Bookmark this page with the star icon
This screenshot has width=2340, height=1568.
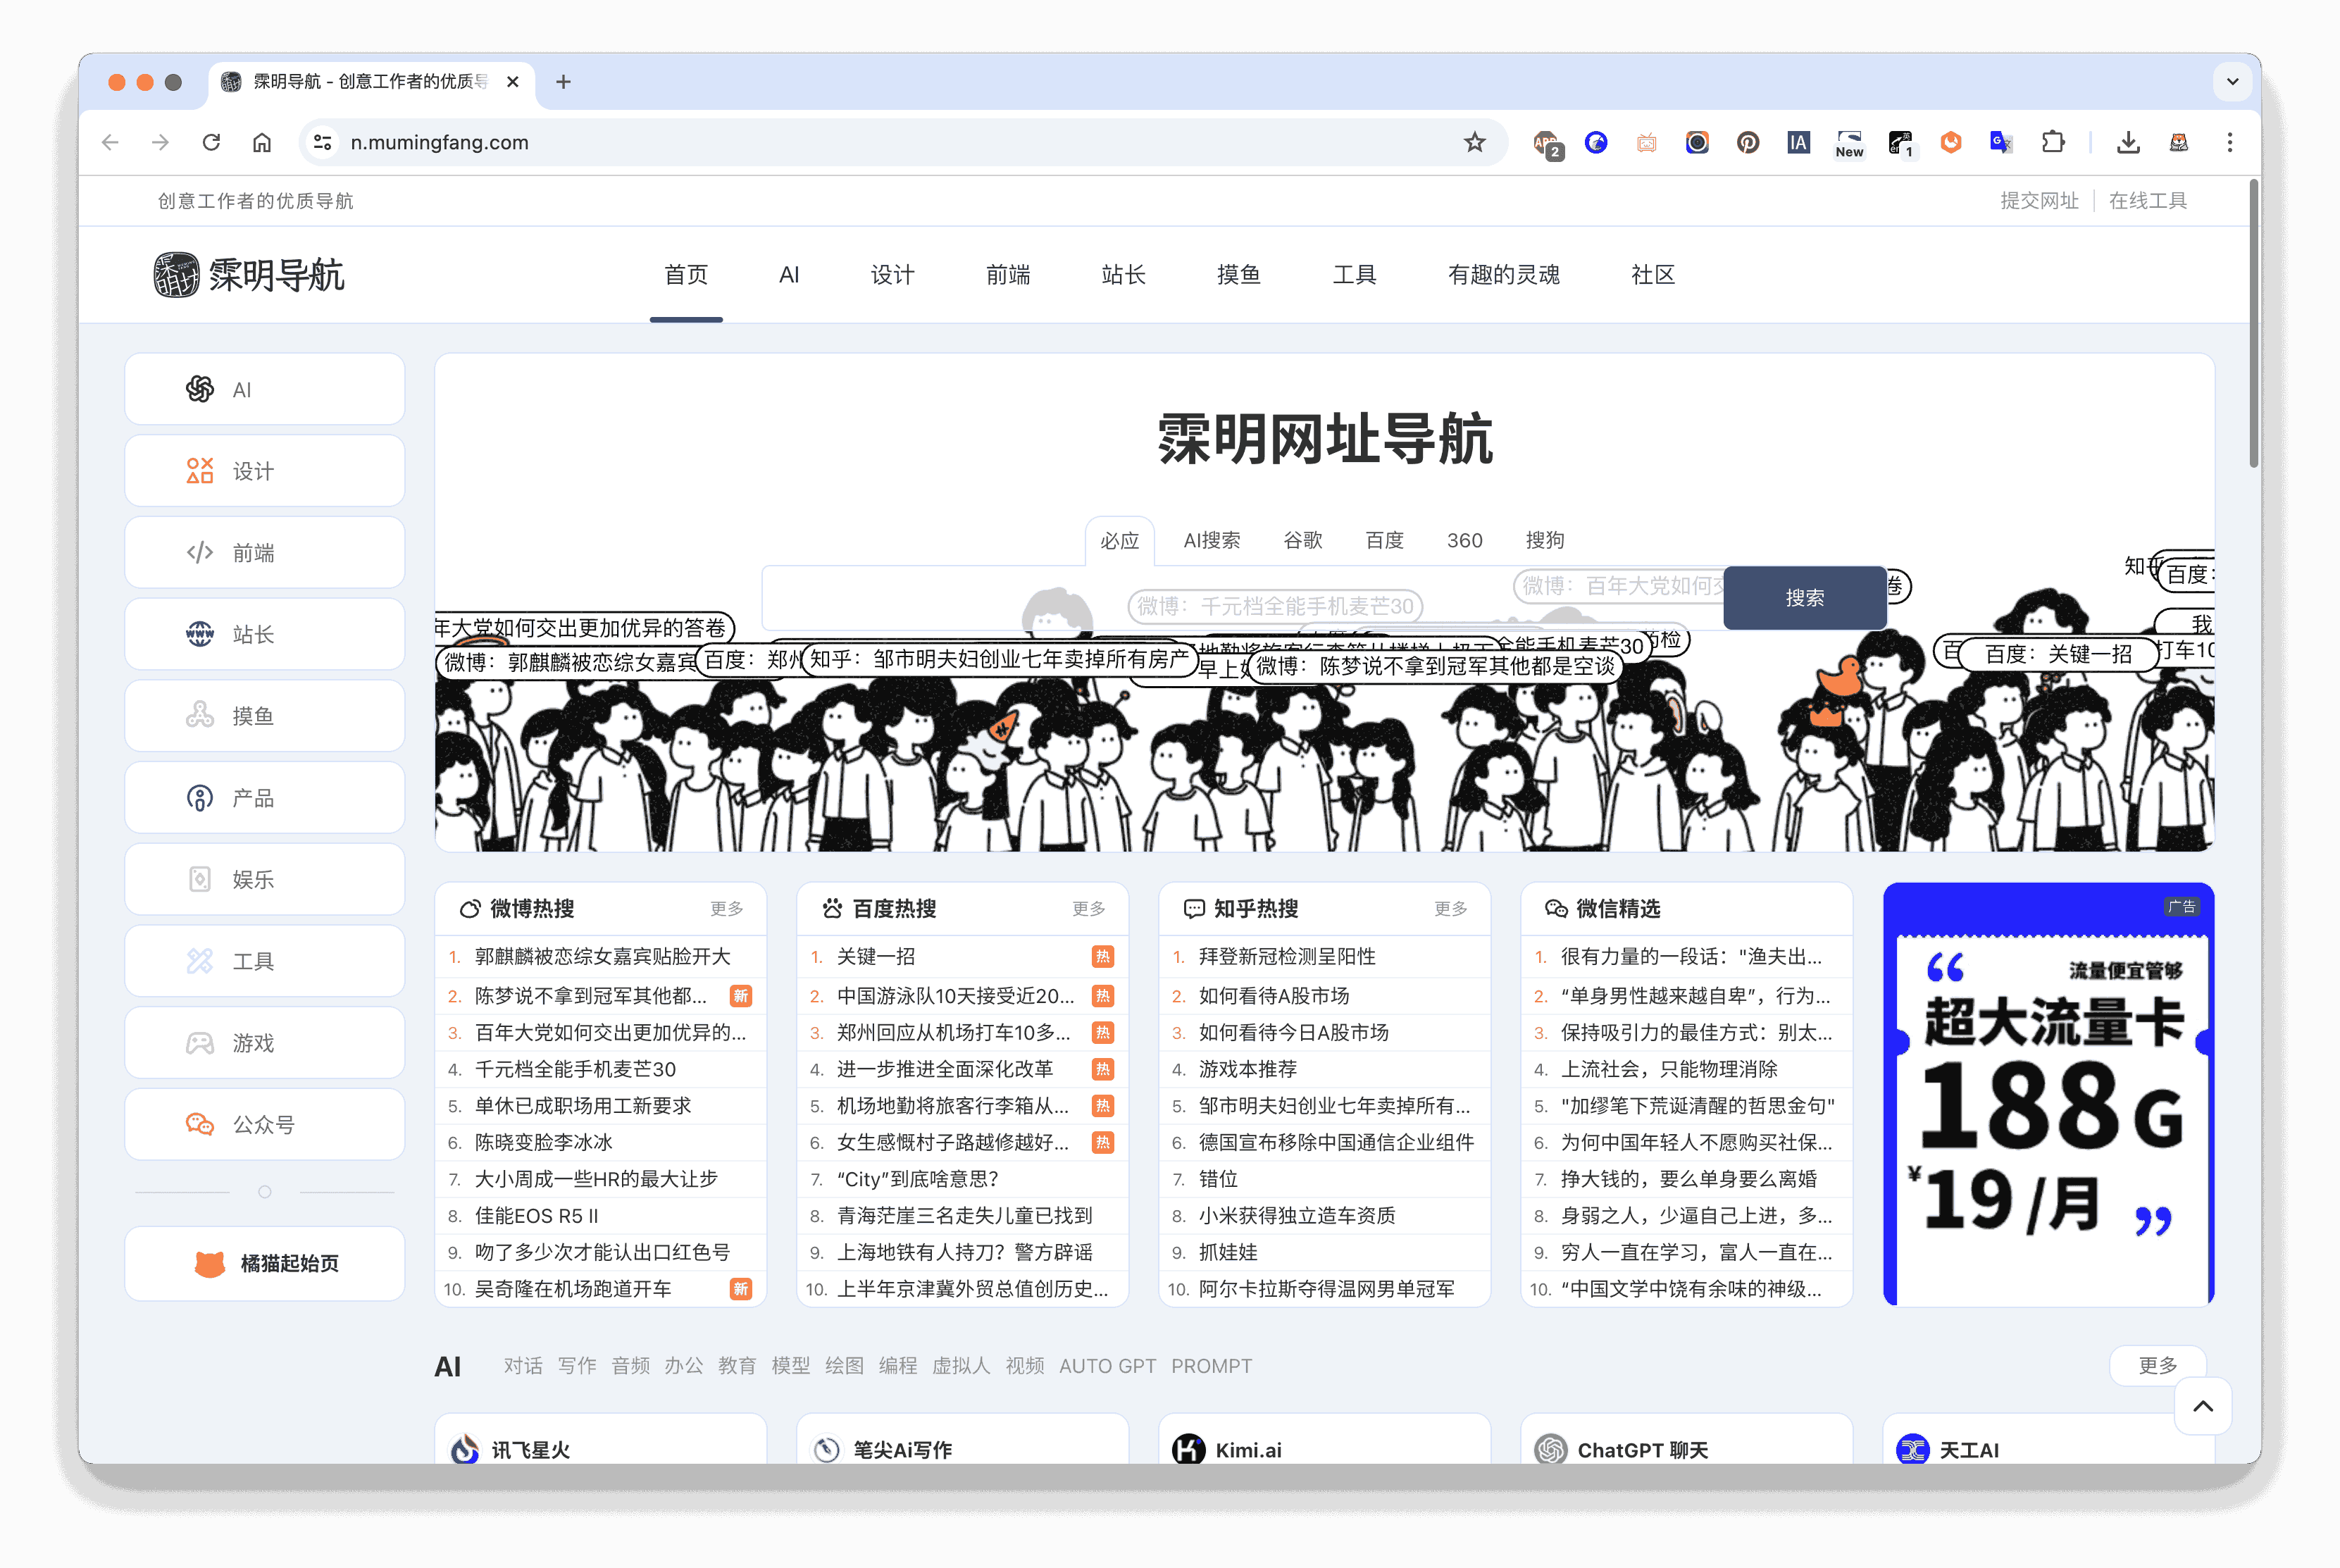point(1475,142)
